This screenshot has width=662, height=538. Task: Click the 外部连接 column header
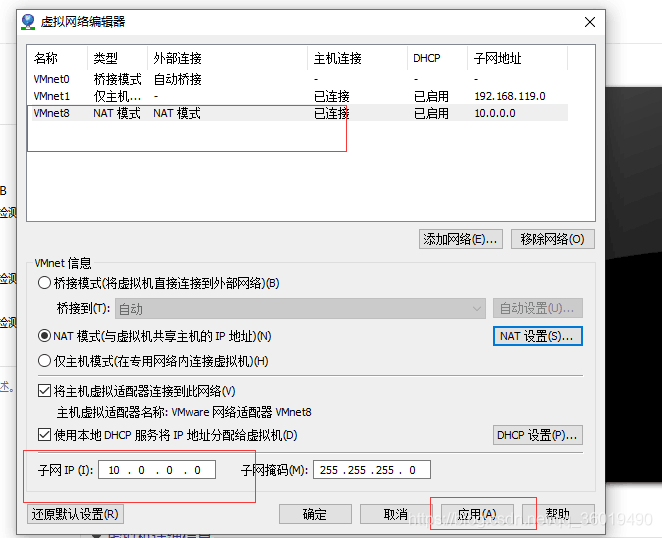pos(228,58)
